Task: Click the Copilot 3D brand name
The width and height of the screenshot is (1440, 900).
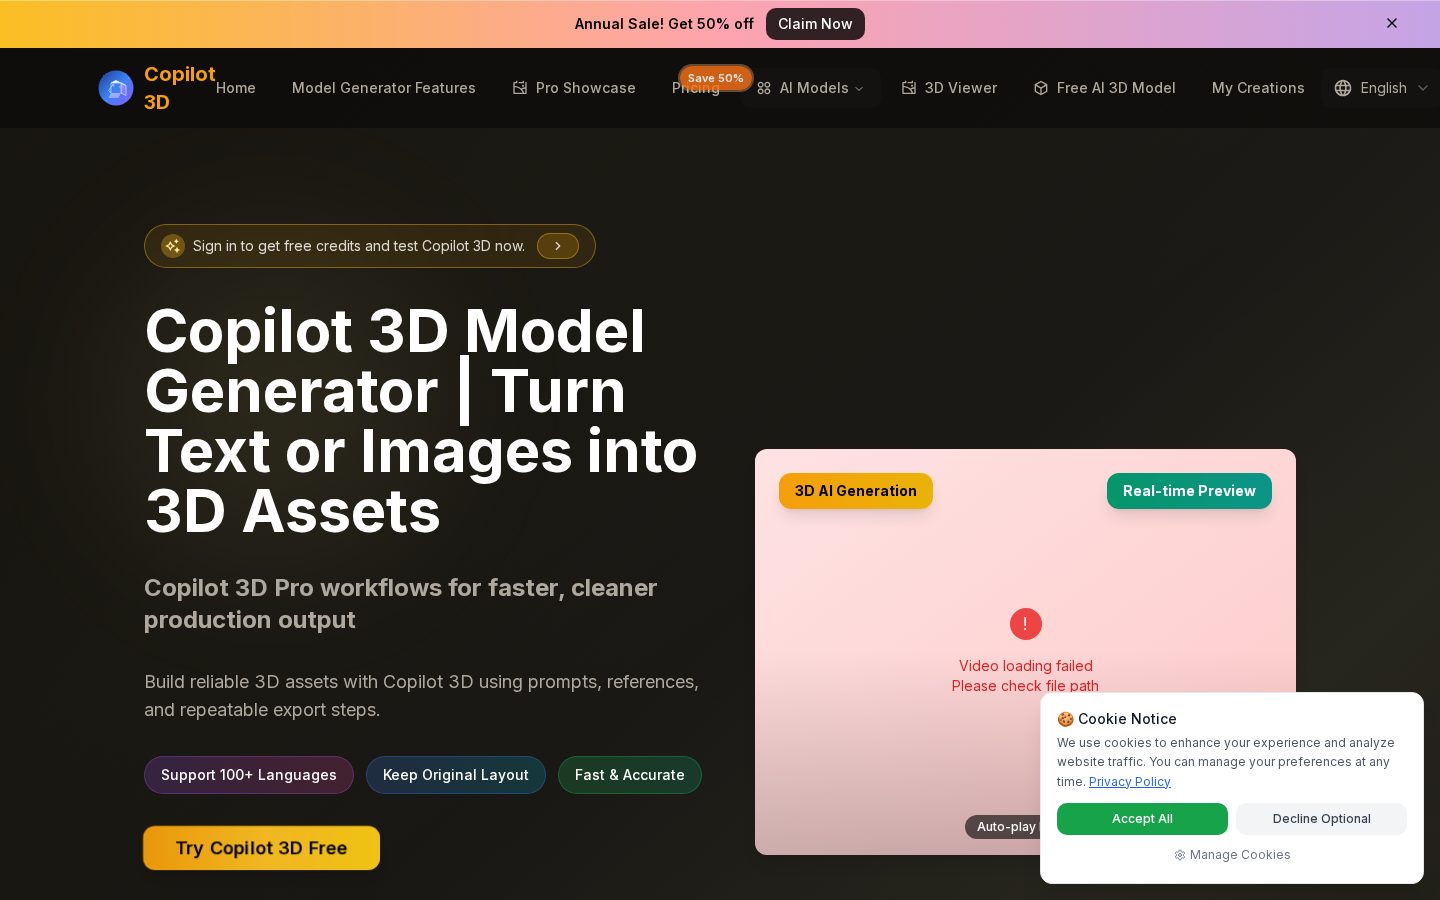Action: [x=180, y=88]
